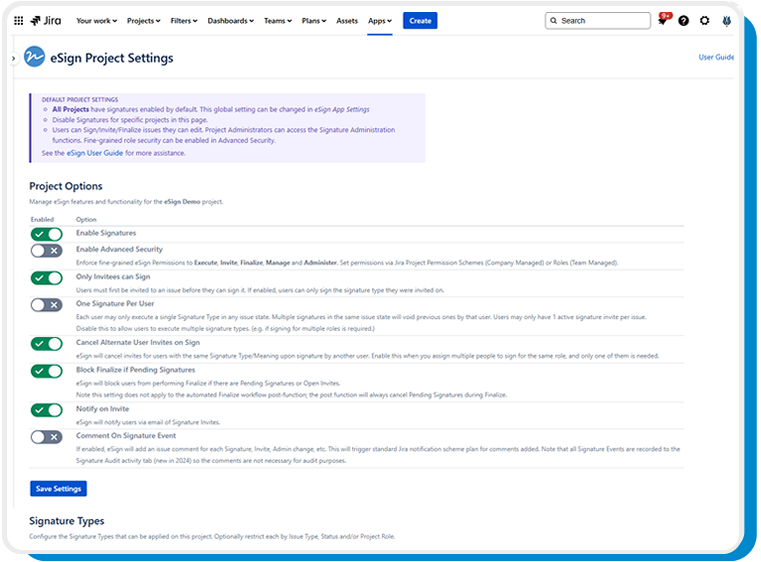Click the 'Notify on Invite' label
Viewport: 761px width, 562px height.
pos(102,409)
